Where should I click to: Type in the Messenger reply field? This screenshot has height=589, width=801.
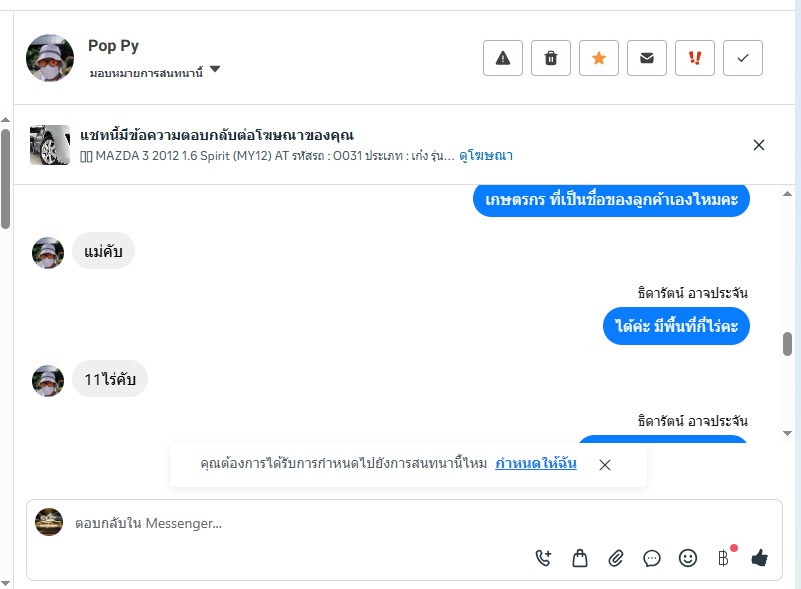300,522
